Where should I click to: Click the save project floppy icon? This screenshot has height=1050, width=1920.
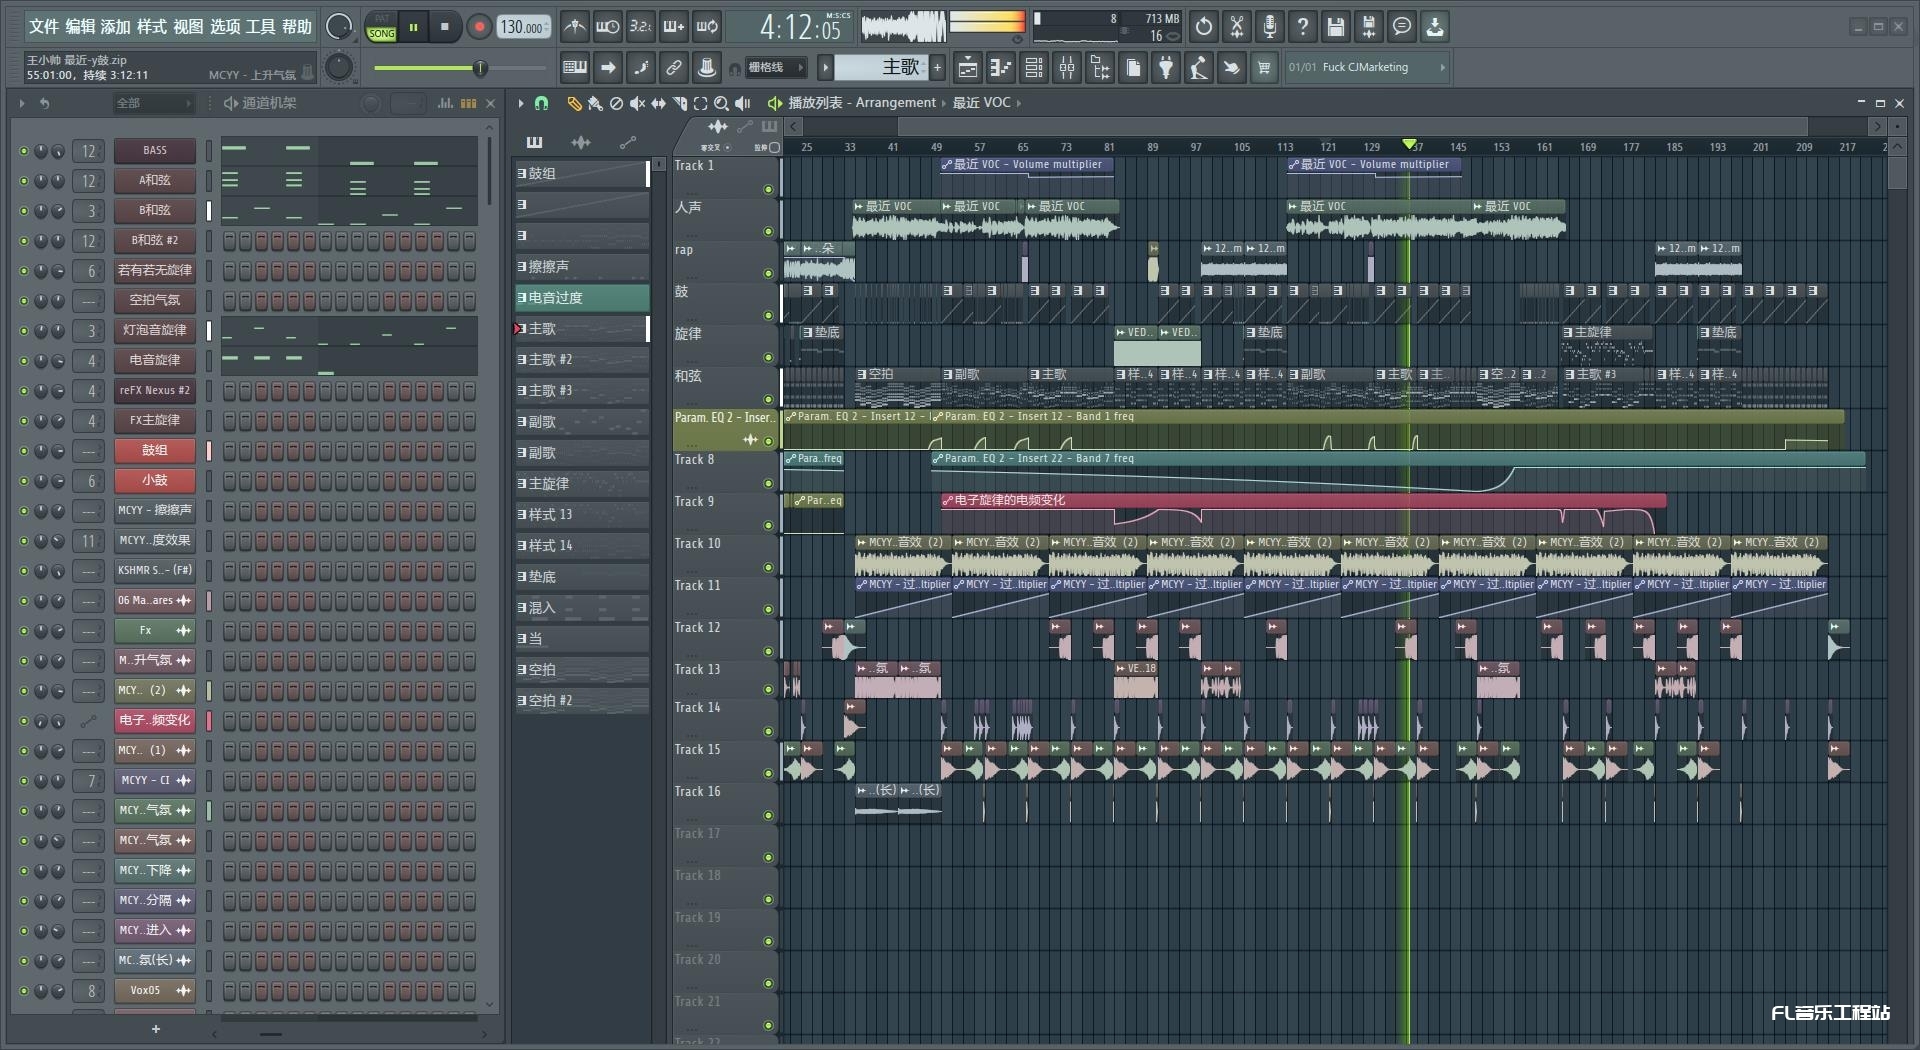(1335, 27)
